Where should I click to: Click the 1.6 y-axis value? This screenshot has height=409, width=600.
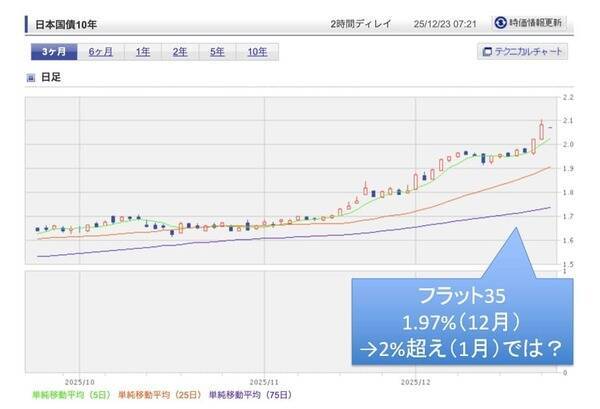coord(568,241)
